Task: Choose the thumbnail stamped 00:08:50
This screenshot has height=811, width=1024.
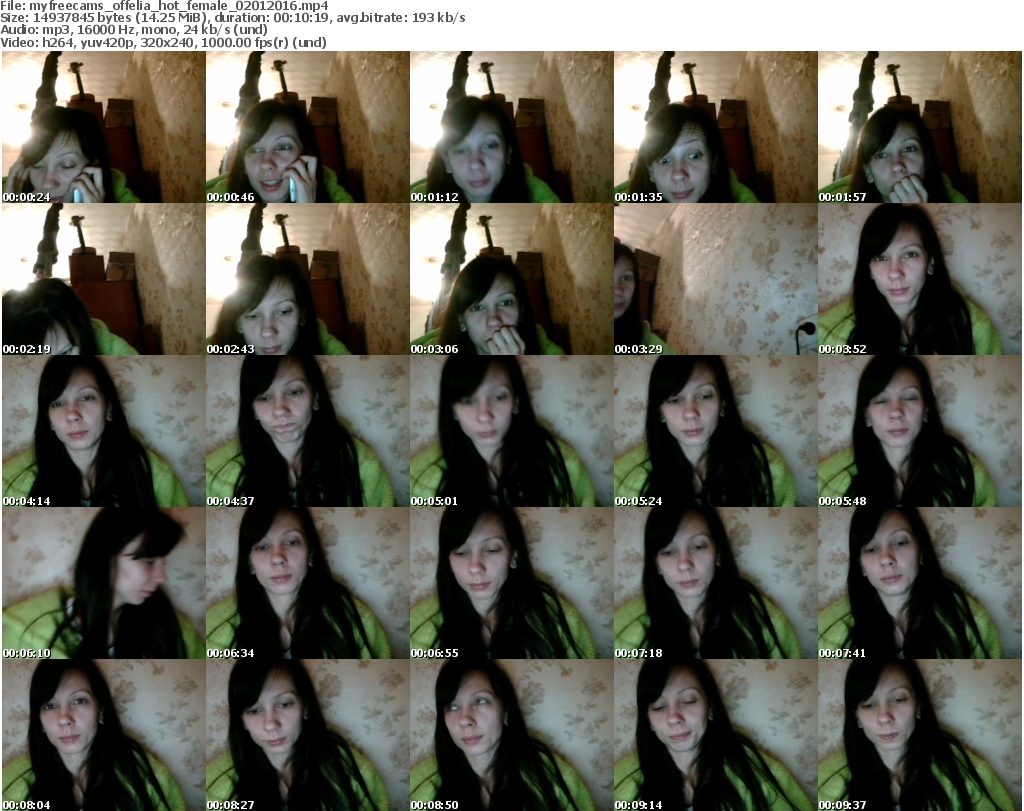Action: pyautogui.click(x=511, y=735)
